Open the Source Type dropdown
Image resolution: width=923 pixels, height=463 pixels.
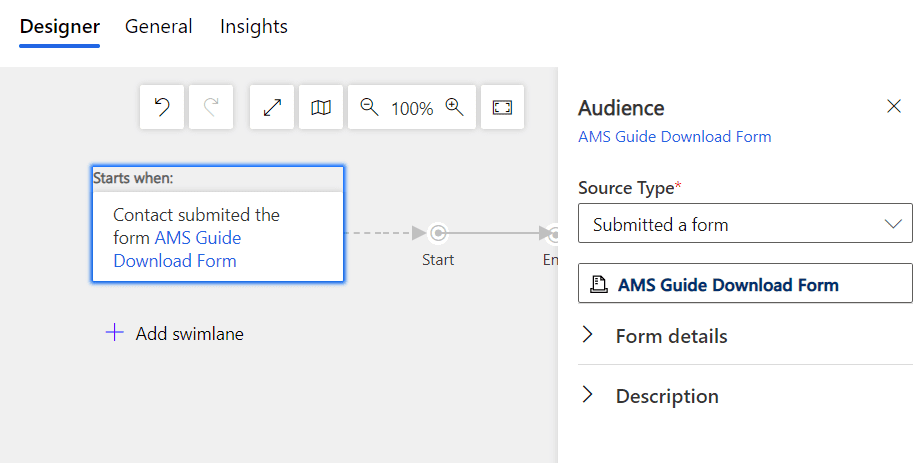click(745, 223)
